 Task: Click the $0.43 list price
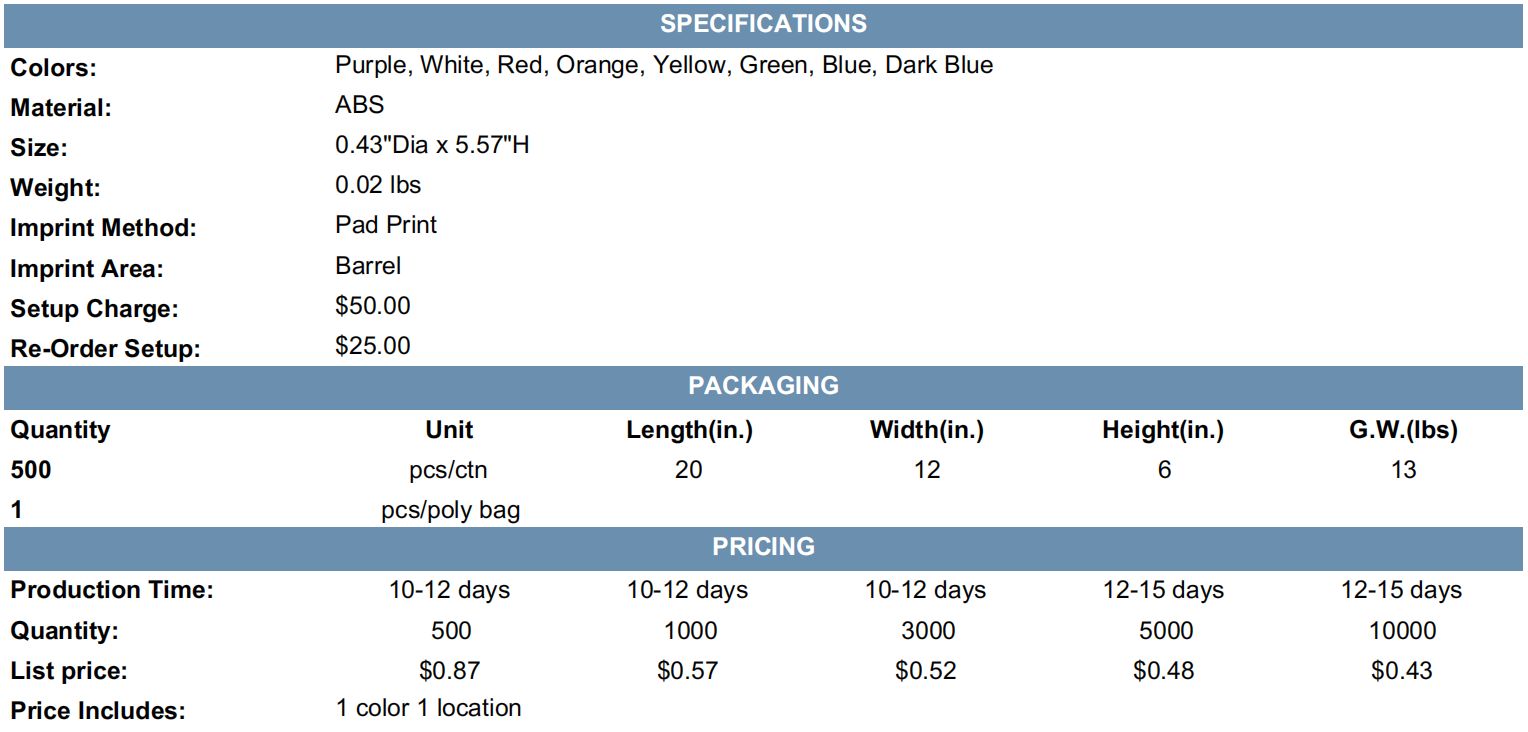[1402, 671]
